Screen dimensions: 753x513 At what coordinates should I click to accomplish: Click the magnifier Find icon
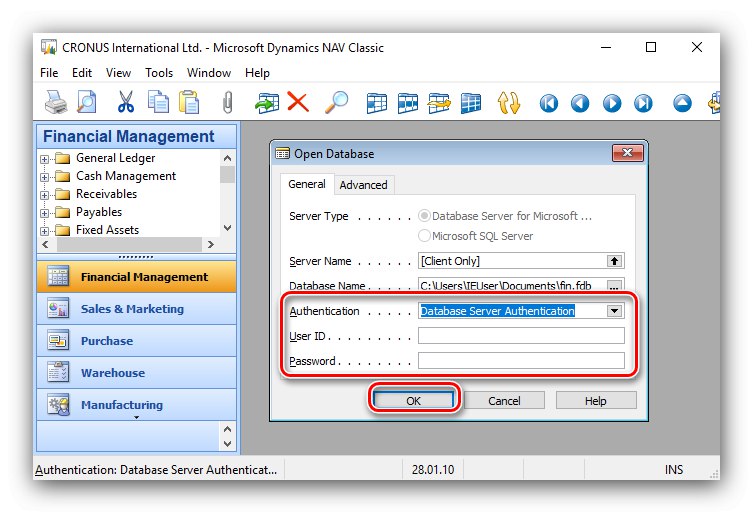click(x=337, y=102)
